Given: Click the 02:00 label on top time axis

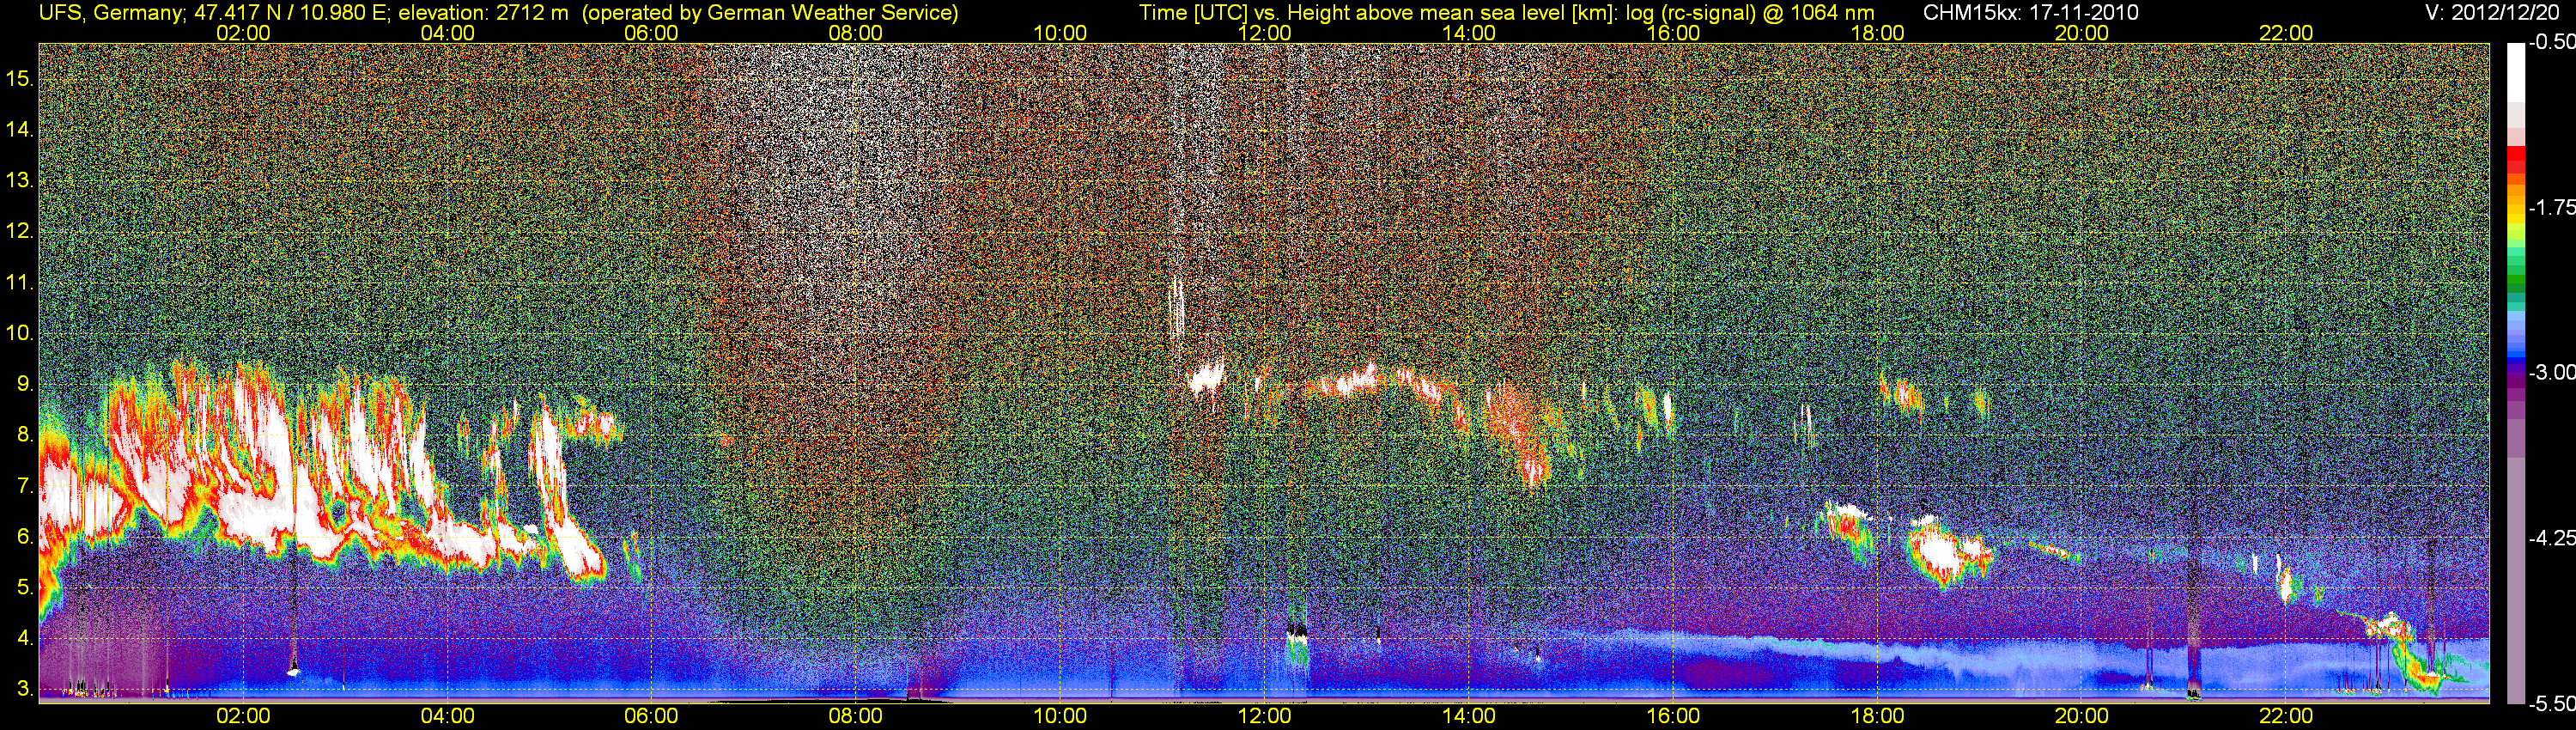Looking at the screenshot, I should point(243,33).
